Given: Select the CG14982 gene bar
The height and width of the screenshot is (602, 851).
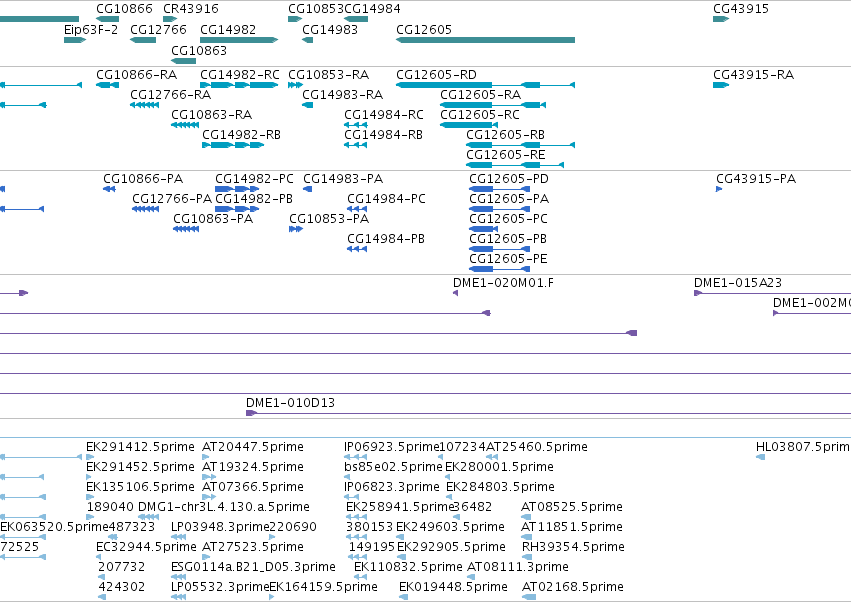Looking at the screenshot, I should click(239, 40).
